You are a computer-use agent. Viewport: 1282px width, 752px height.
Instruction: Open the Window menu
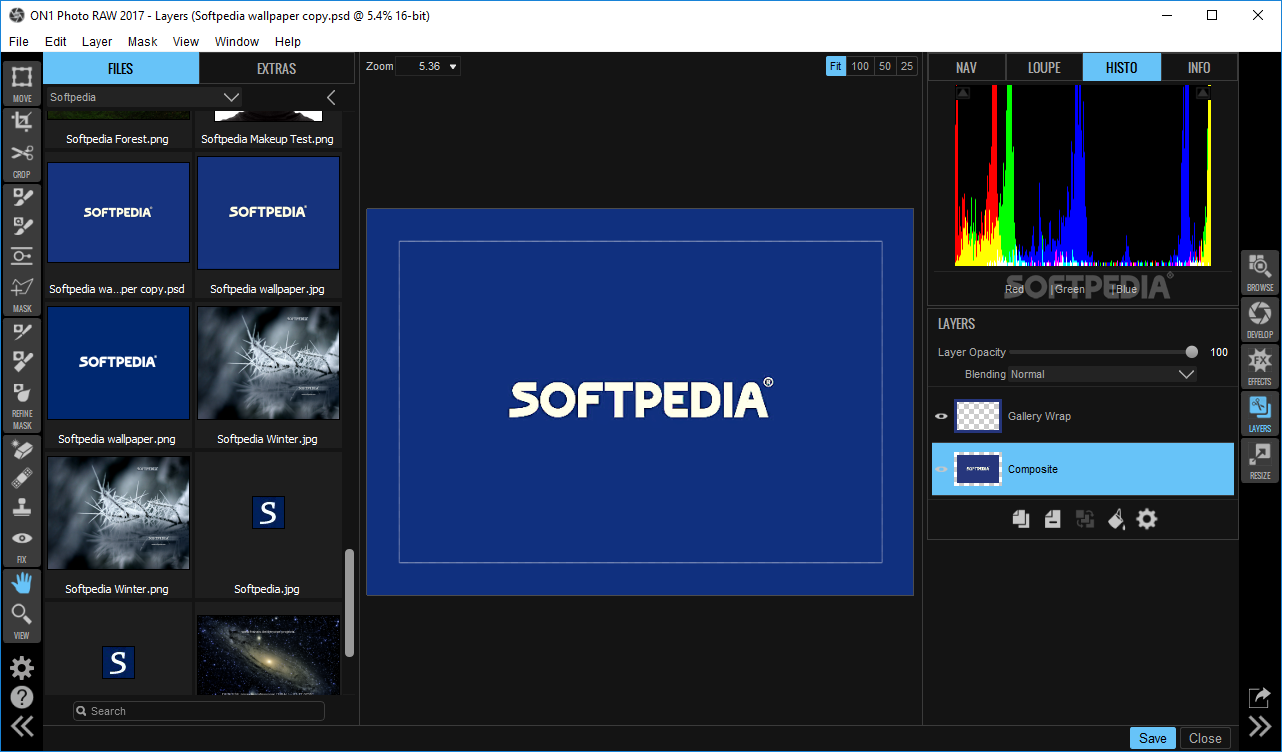[237, 42]
